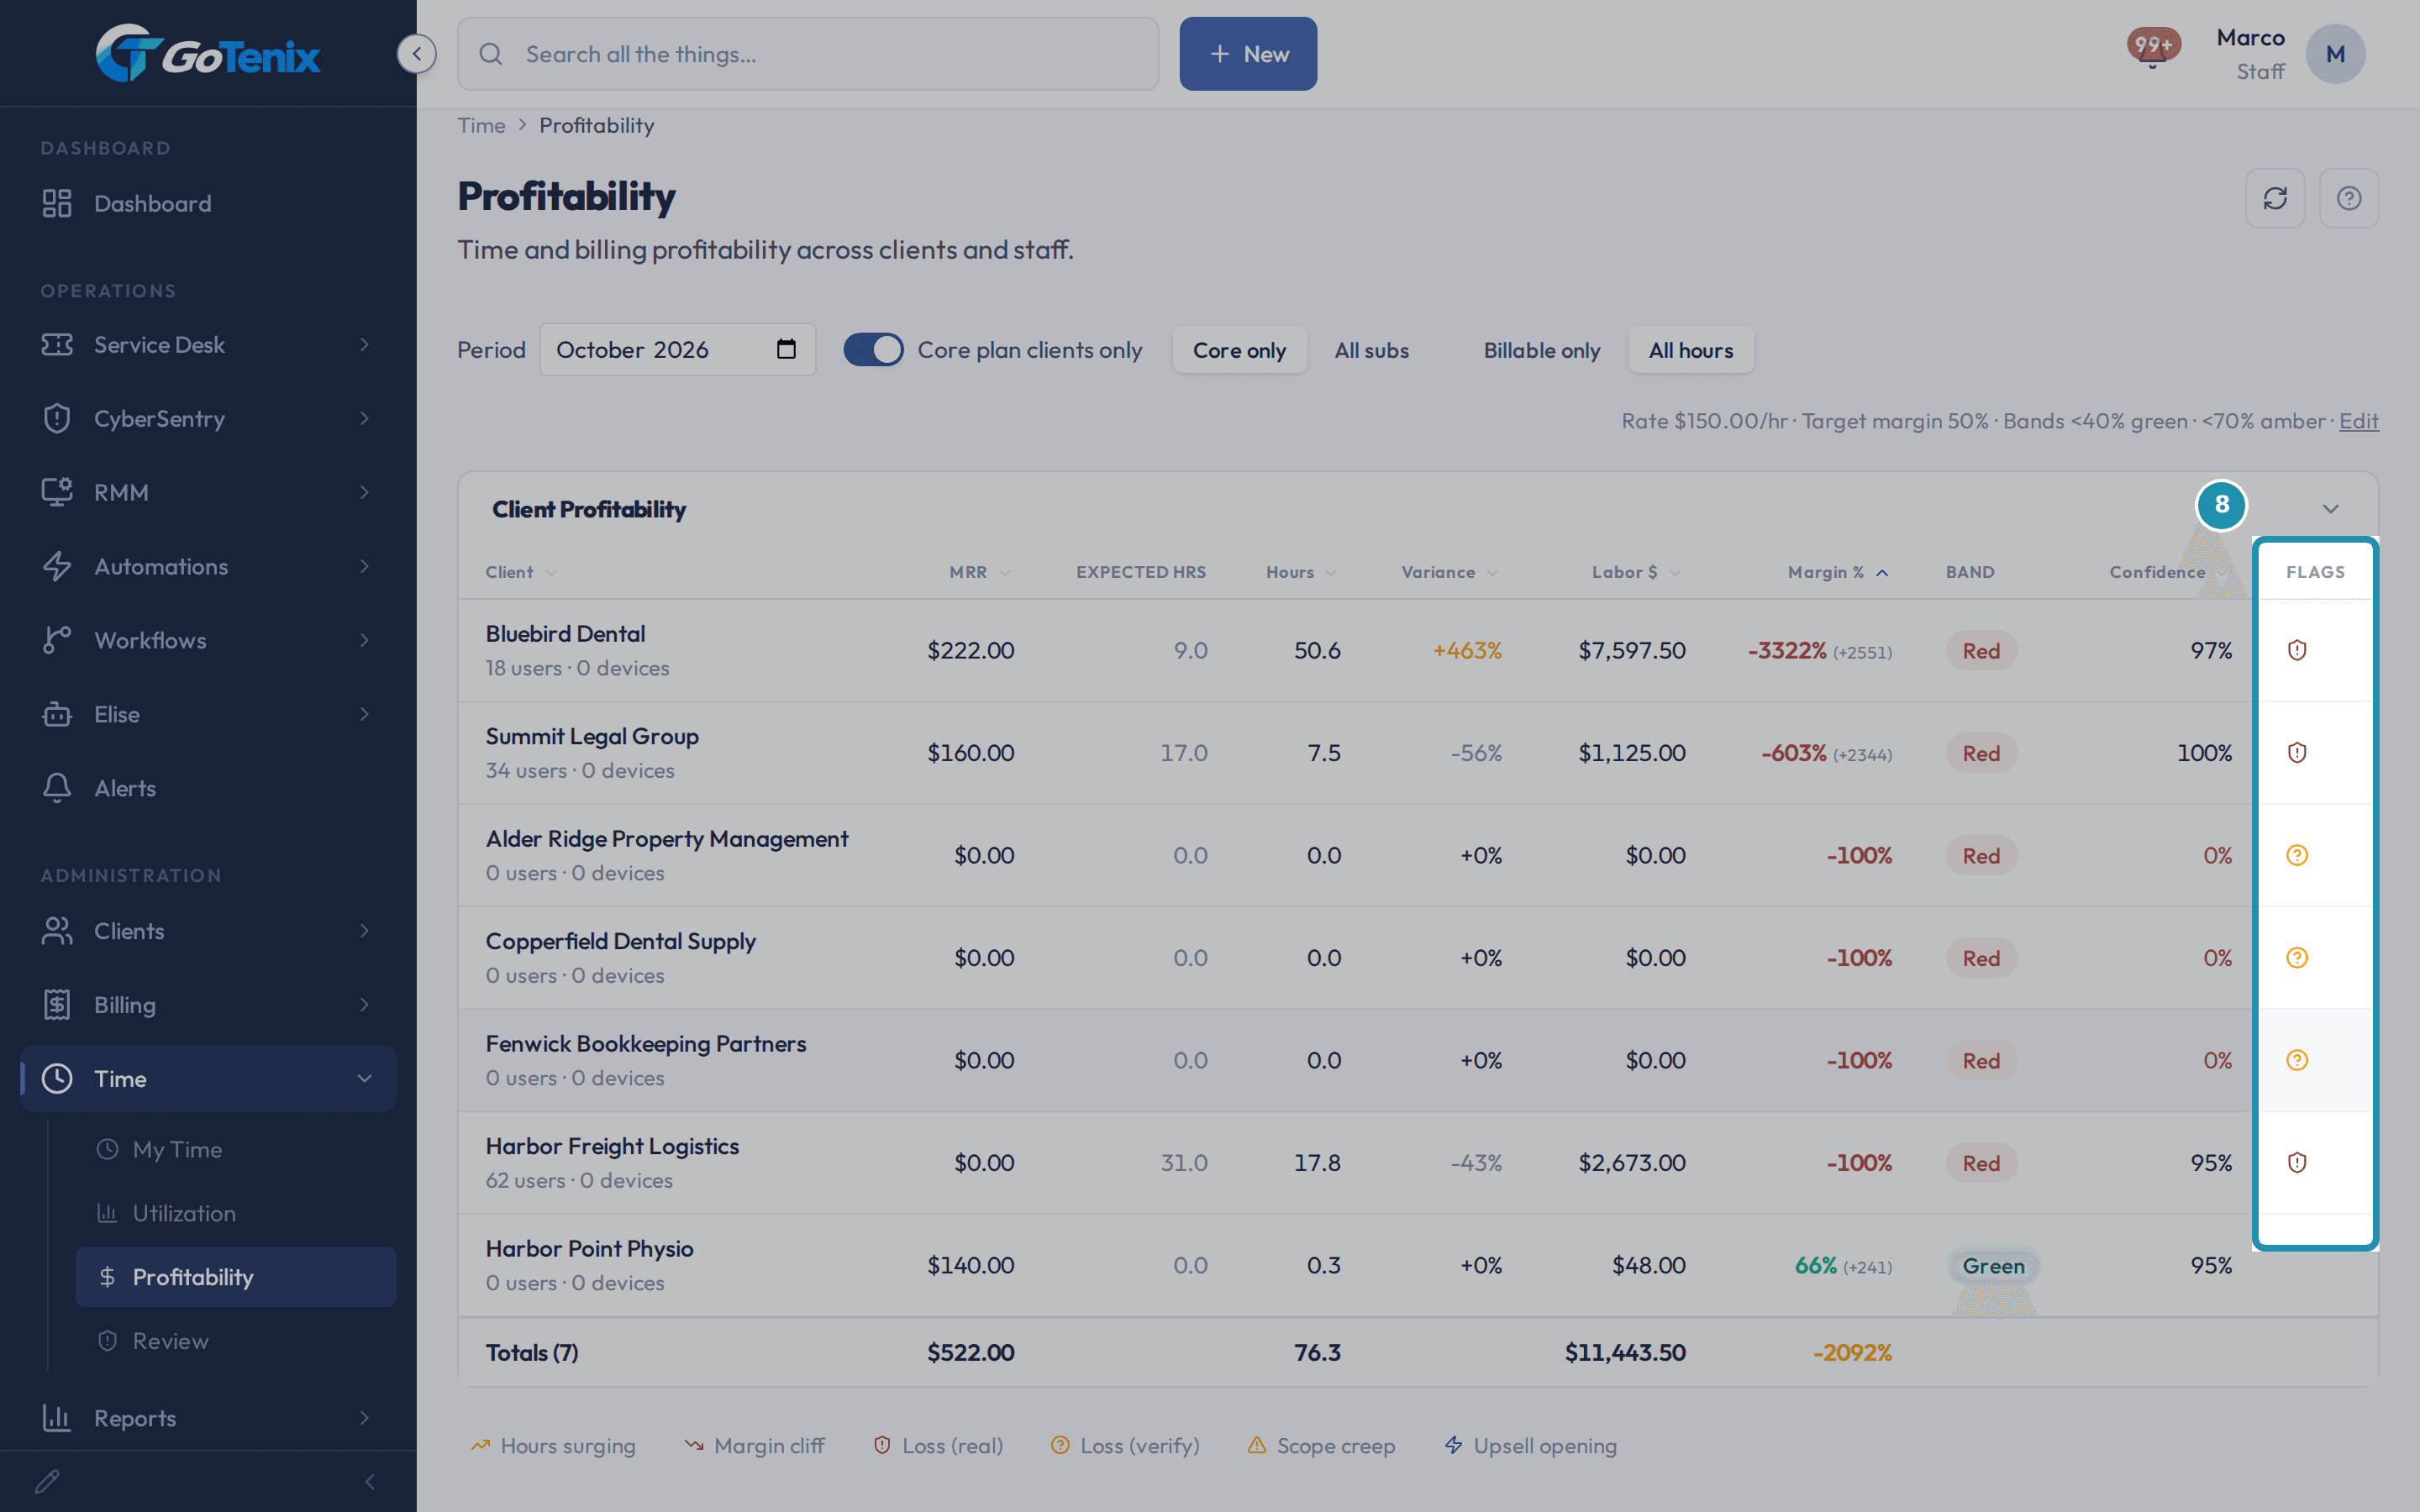Image resolution: width=2420 pixels, height=1512 pixels.
Task: Click the October 2026 period field
Action: pyautogui.click(x=677, y=349)
